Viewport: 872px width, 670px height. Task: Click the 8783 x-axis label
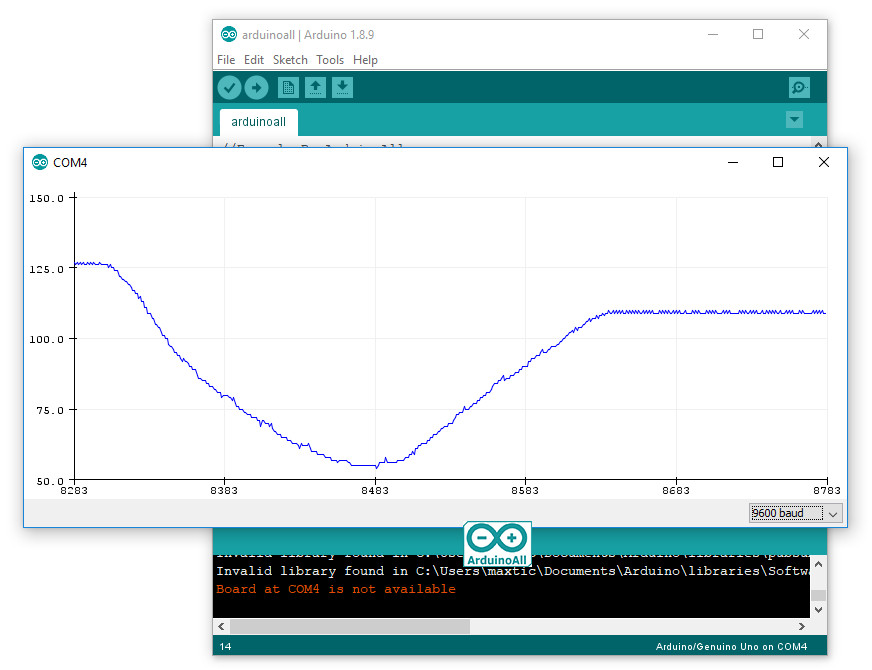827,490
